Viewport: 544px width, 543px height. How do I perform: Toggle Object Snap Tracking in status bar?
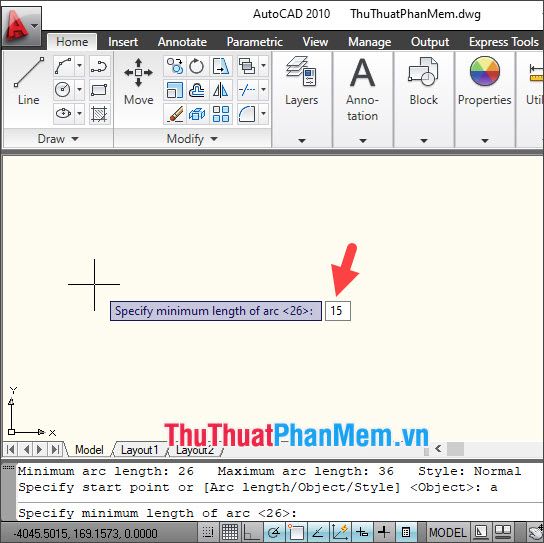(x=318, y=532)
